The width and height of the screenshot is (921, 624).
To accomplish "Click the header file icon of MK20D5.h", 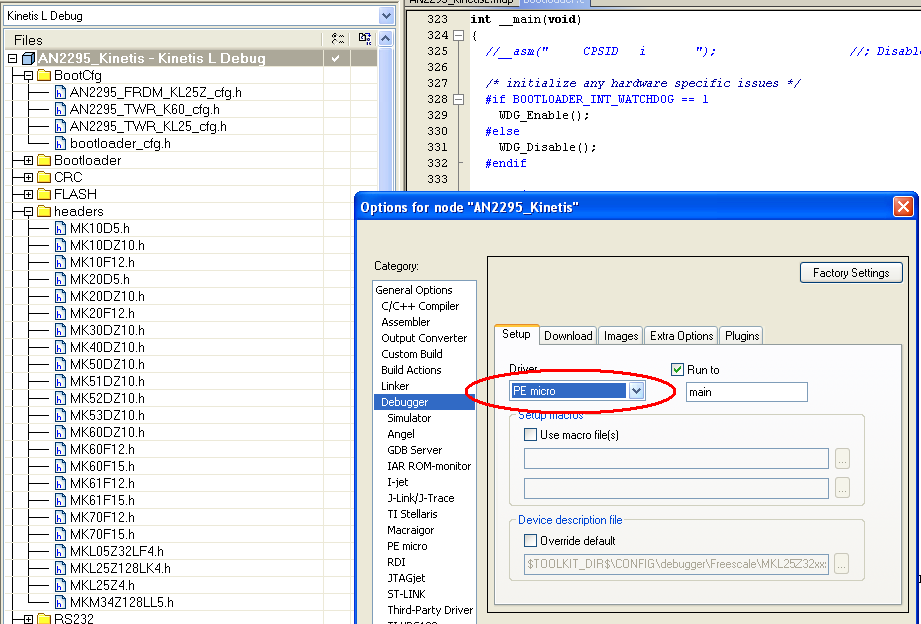I will click(60, 280).
